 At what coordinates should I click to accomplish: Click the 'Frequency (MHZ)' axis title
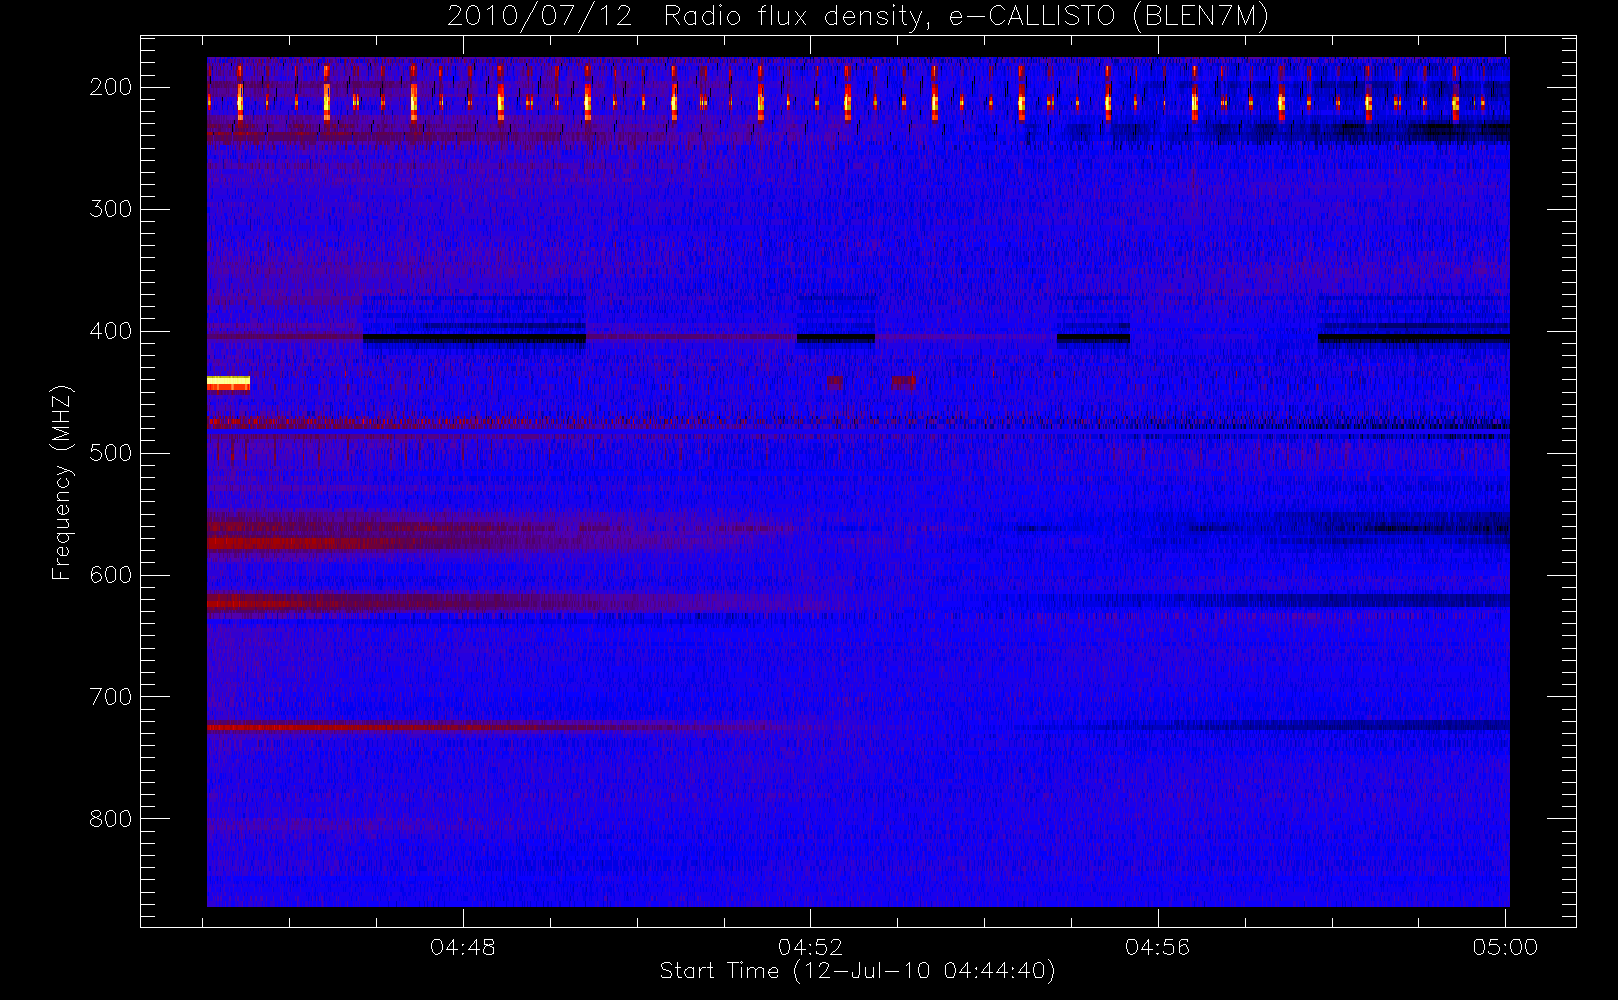(62, 482)
